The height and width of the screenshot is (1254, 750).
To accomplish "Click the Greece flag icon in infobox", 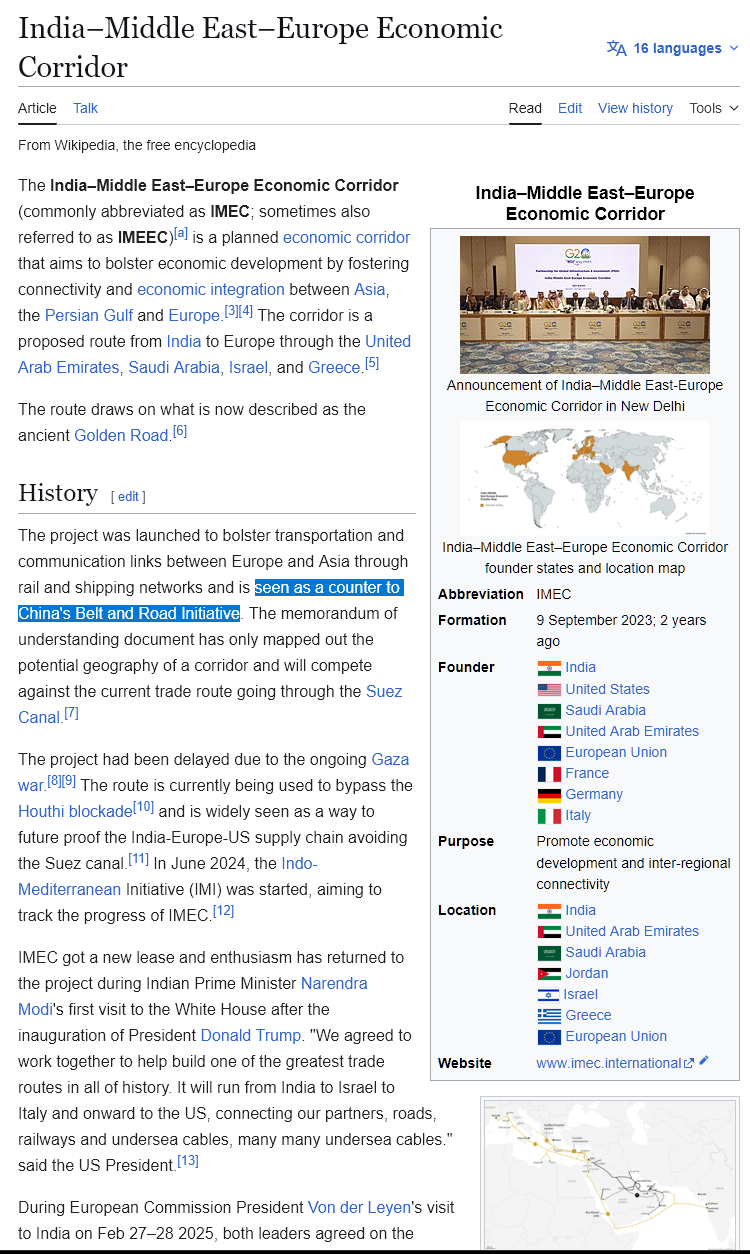I will tap(549, 1015).
